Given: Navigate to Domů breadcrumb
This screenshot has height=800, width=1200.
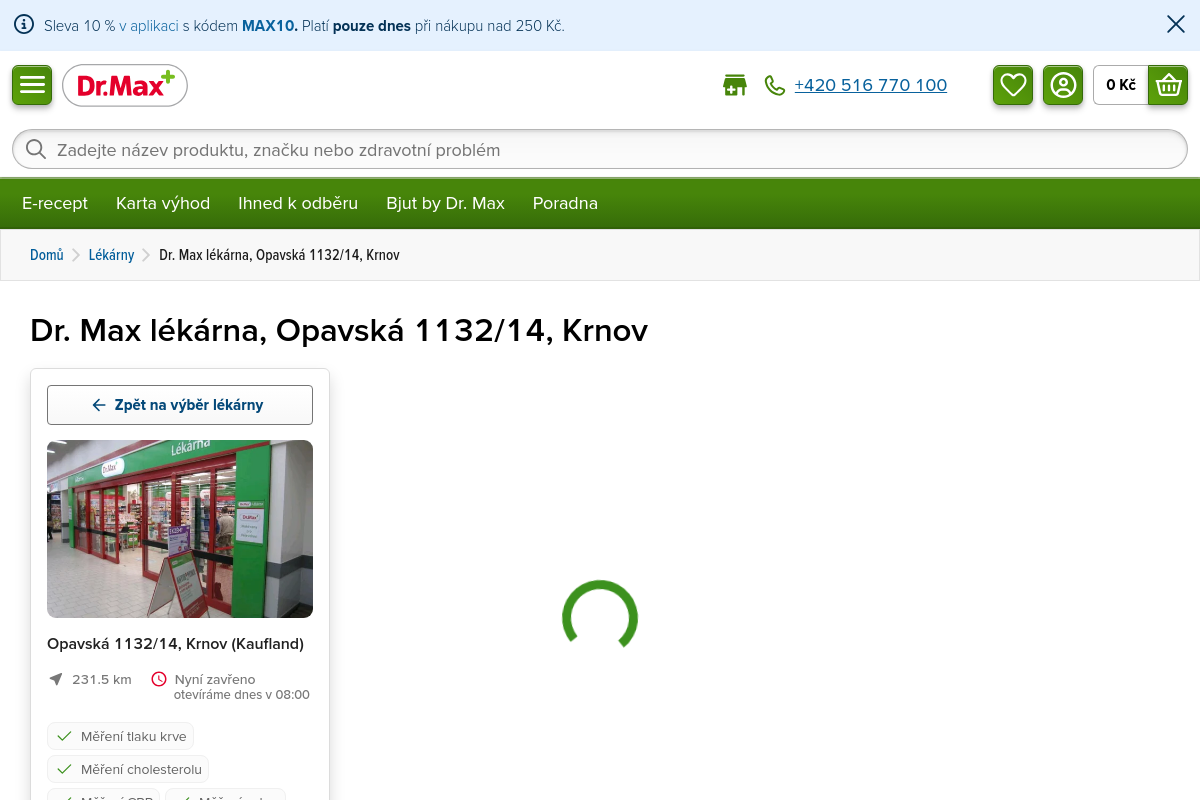Looking at the screenshot, I should tap(47, 255).
